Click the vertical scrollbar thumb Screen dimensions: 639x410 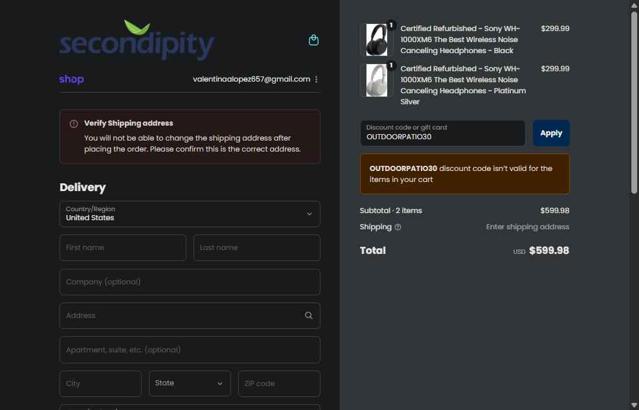click(634, 103)
